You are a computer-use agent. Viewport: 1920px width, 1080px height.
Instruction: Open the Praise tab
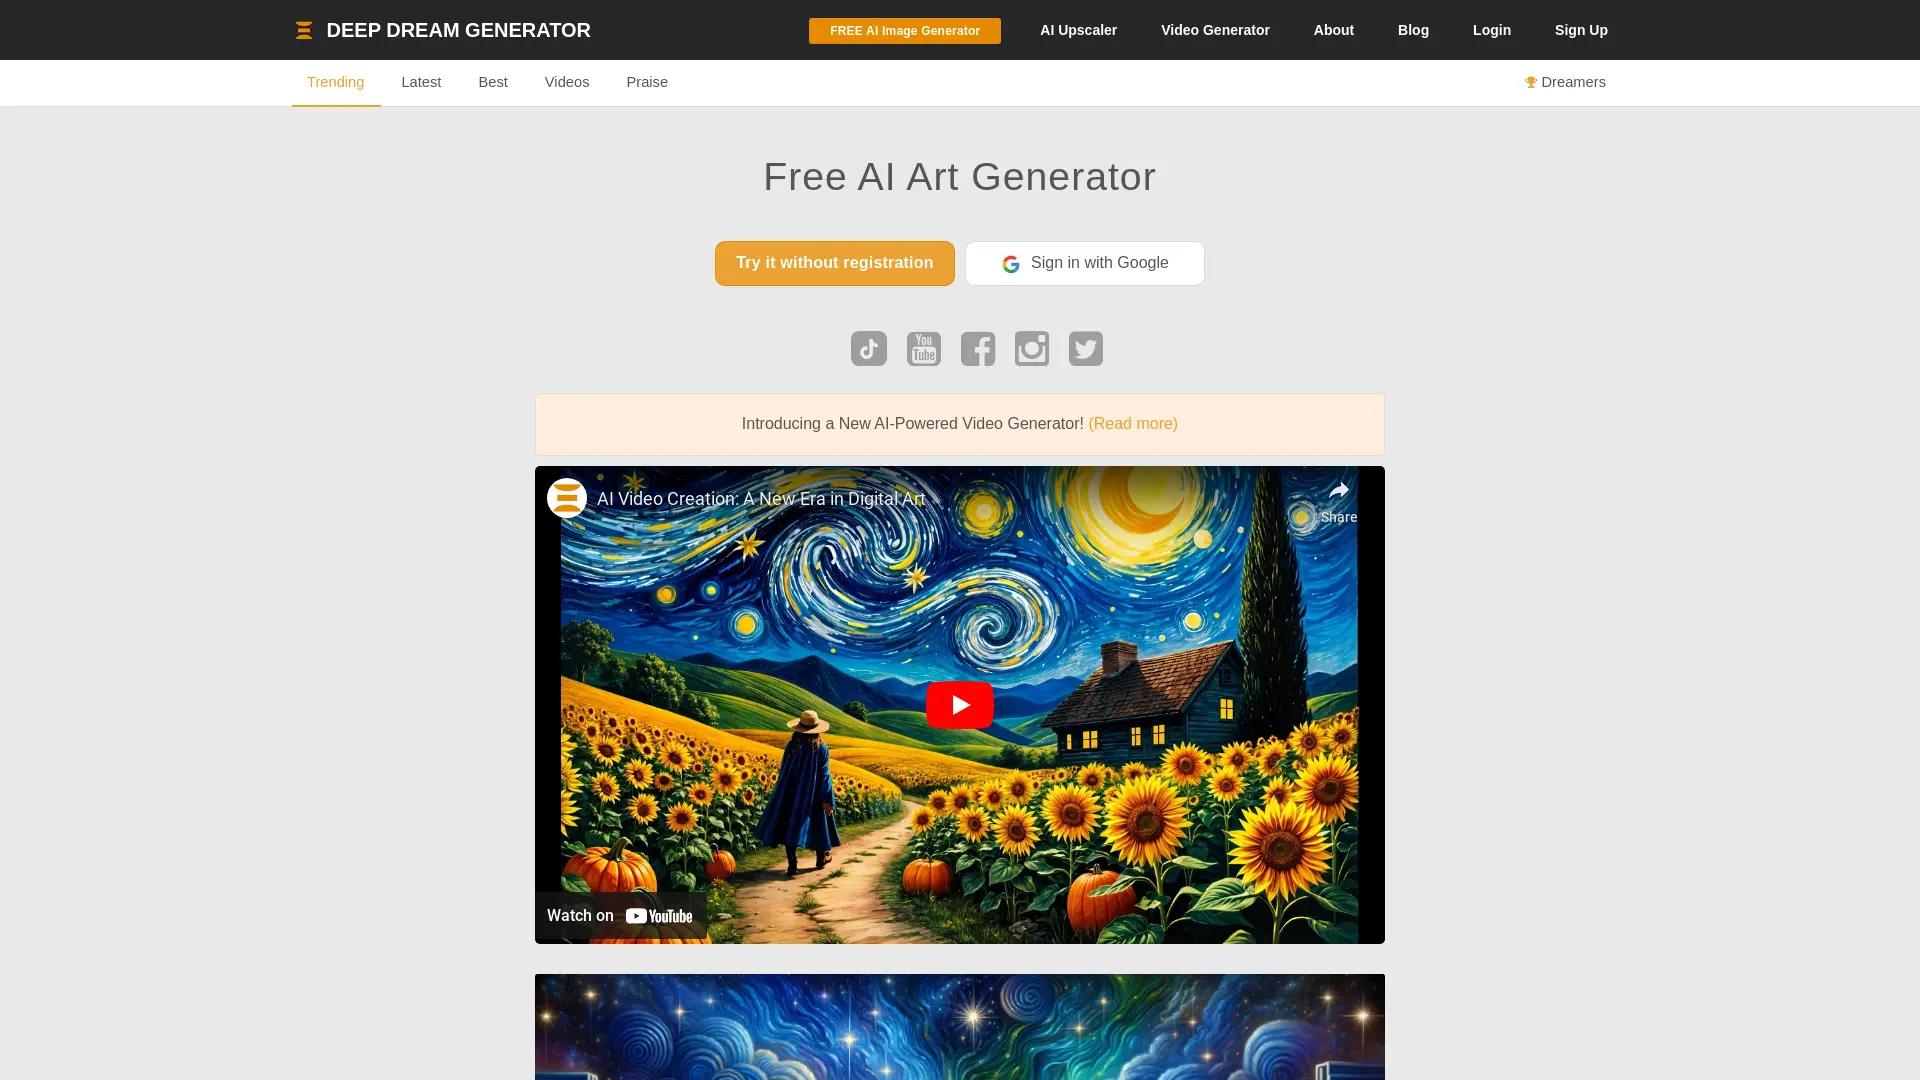click(647, 82)
